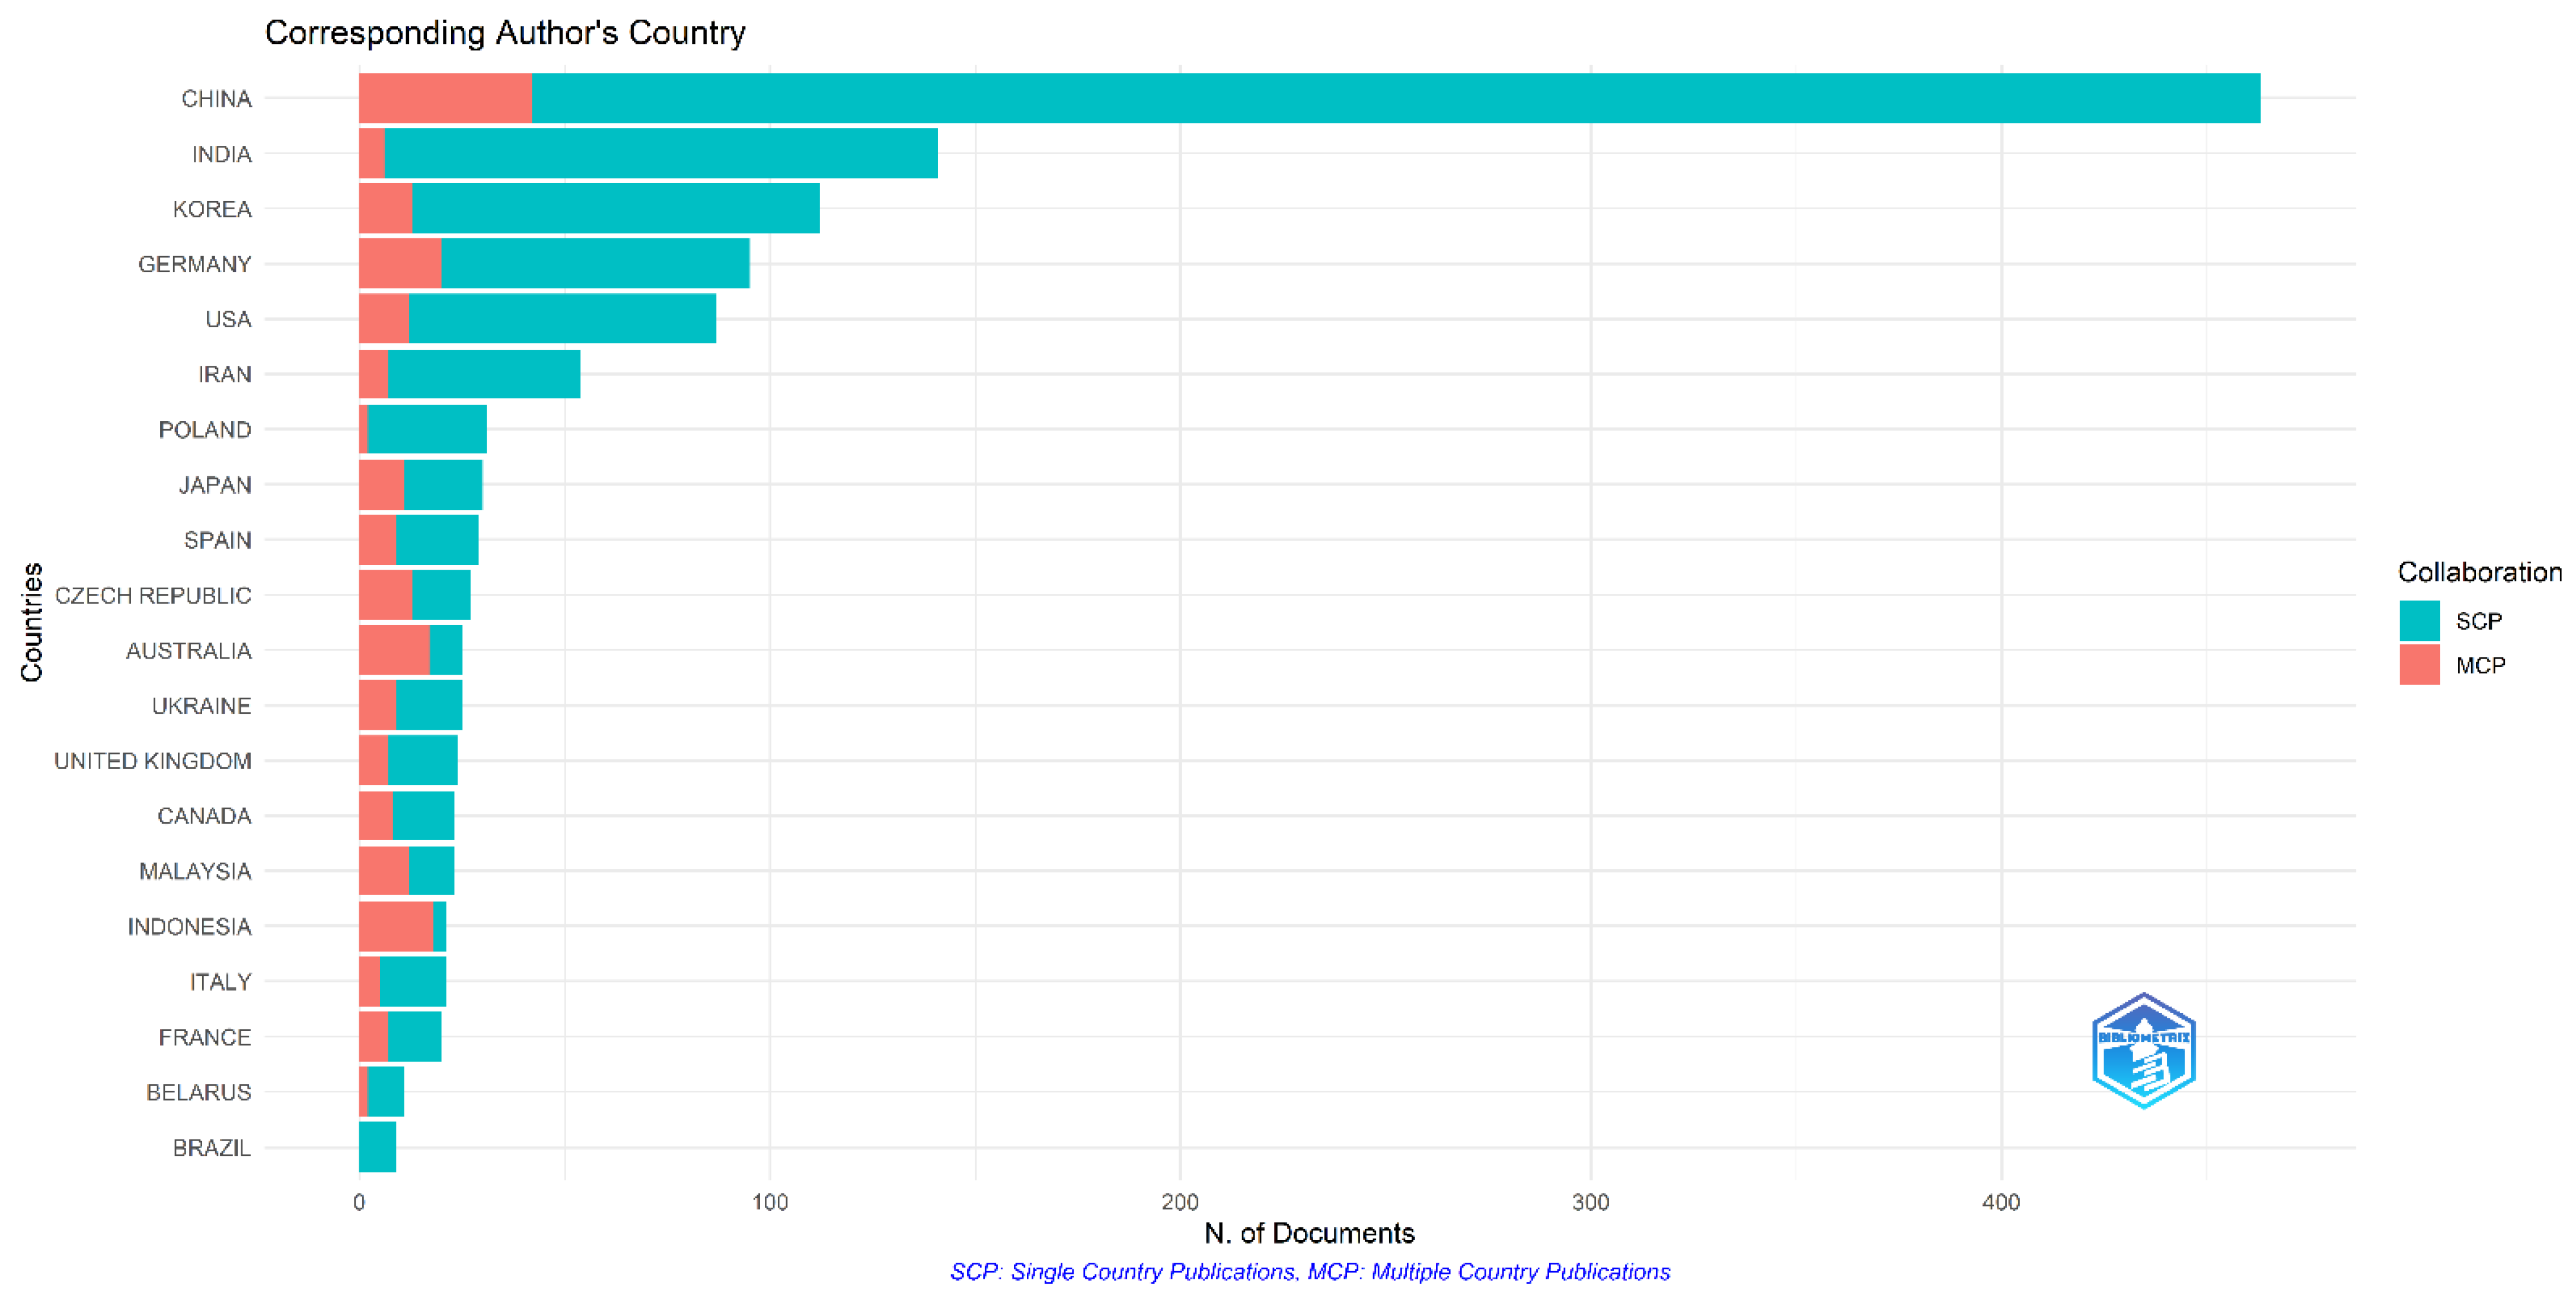The height and width of the screenshot is (1306, 2576).
Task: Click Indonesia's red MCP bar segment
Action: [x=396, y=926]
